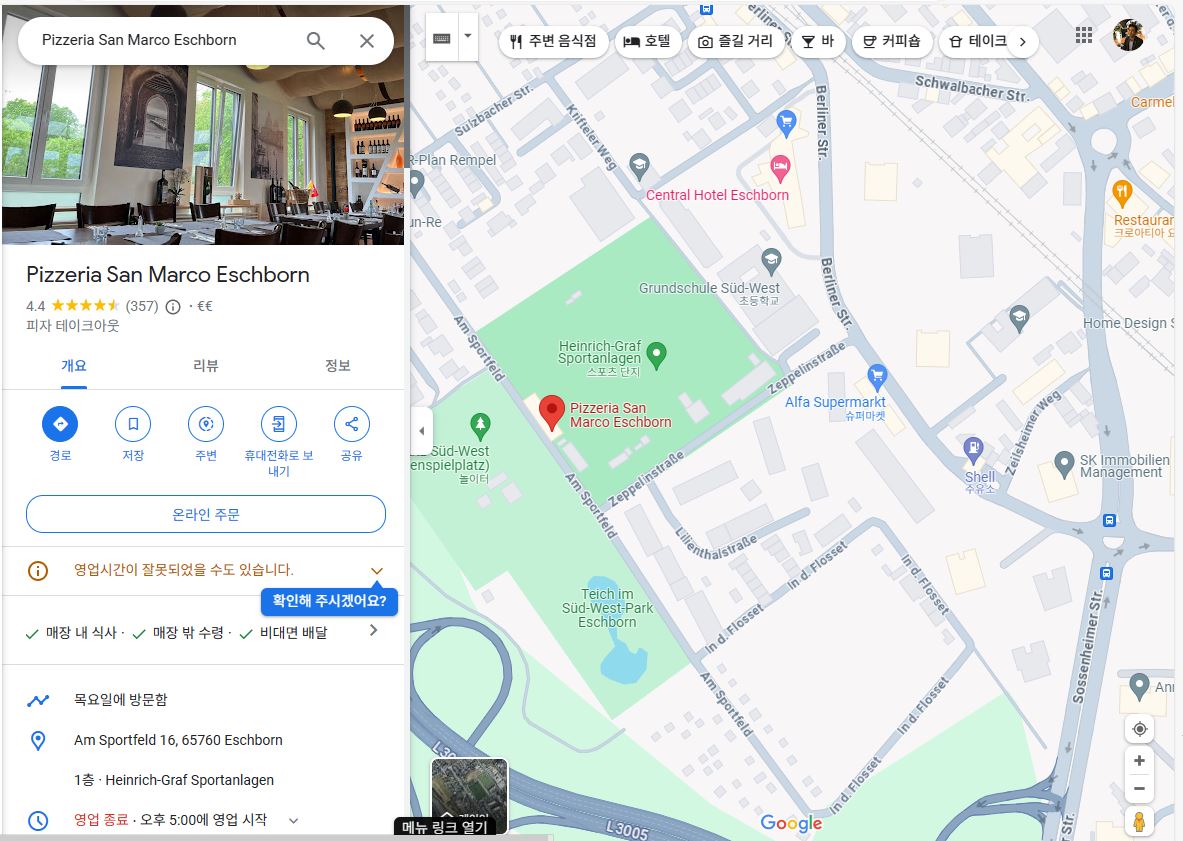
Task: Select the 즐길 거리 chip
Action: pyautogui.click(x=736, y=41)
